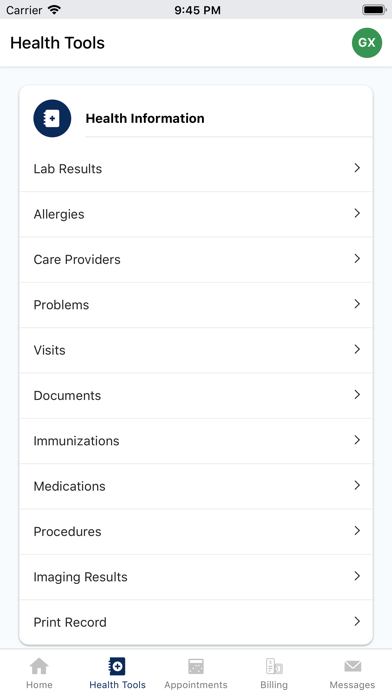Open the Problems list item
Image resolution: width=392 pixels, height=696 pixels.
[x=196, y=305]
